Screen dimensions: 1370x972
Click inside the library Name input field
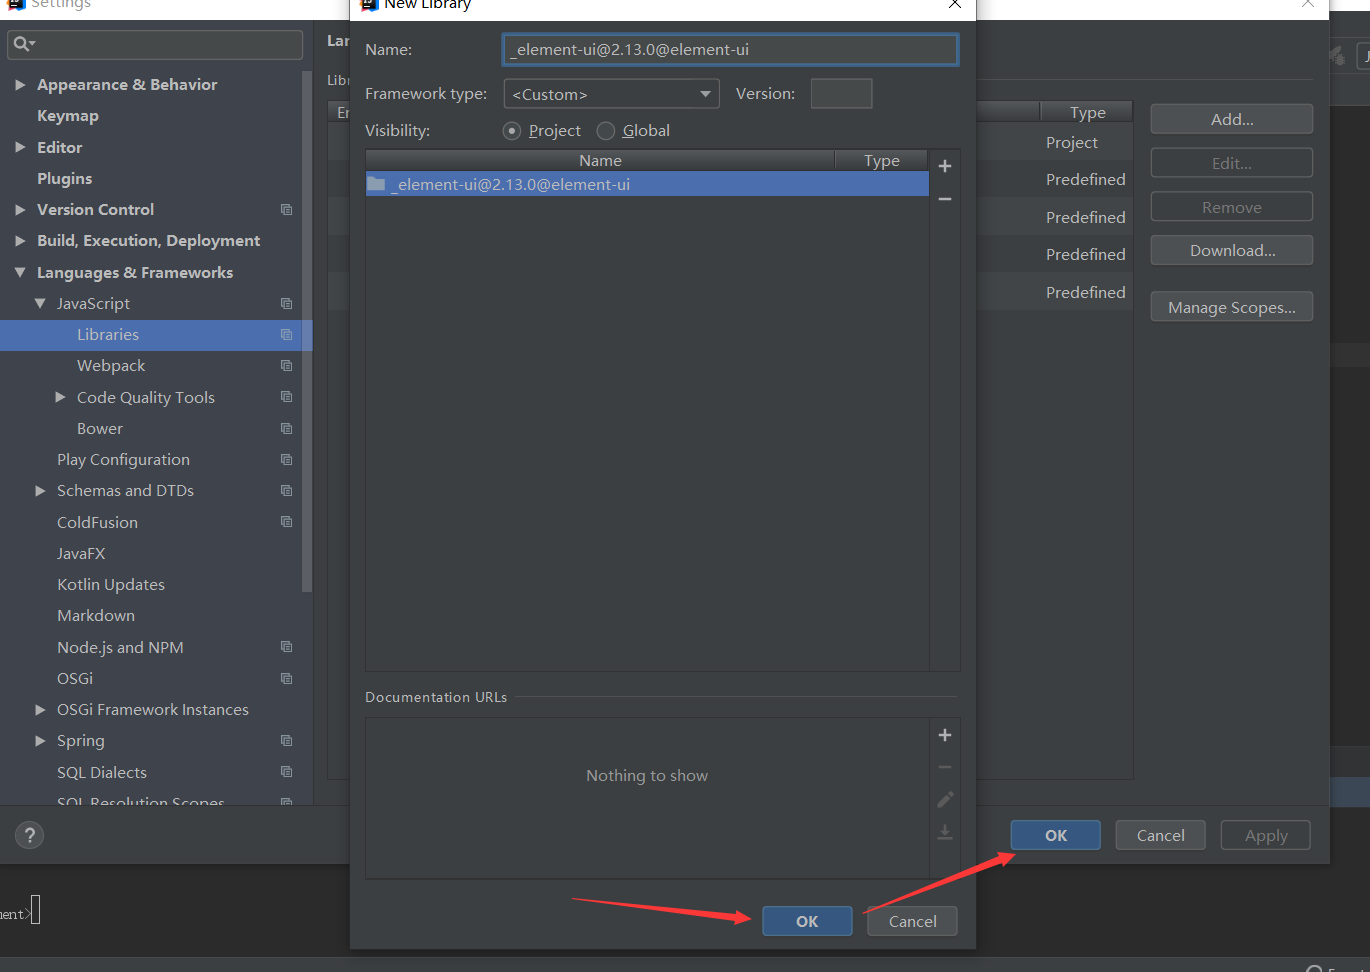click(x=729, y=48)
